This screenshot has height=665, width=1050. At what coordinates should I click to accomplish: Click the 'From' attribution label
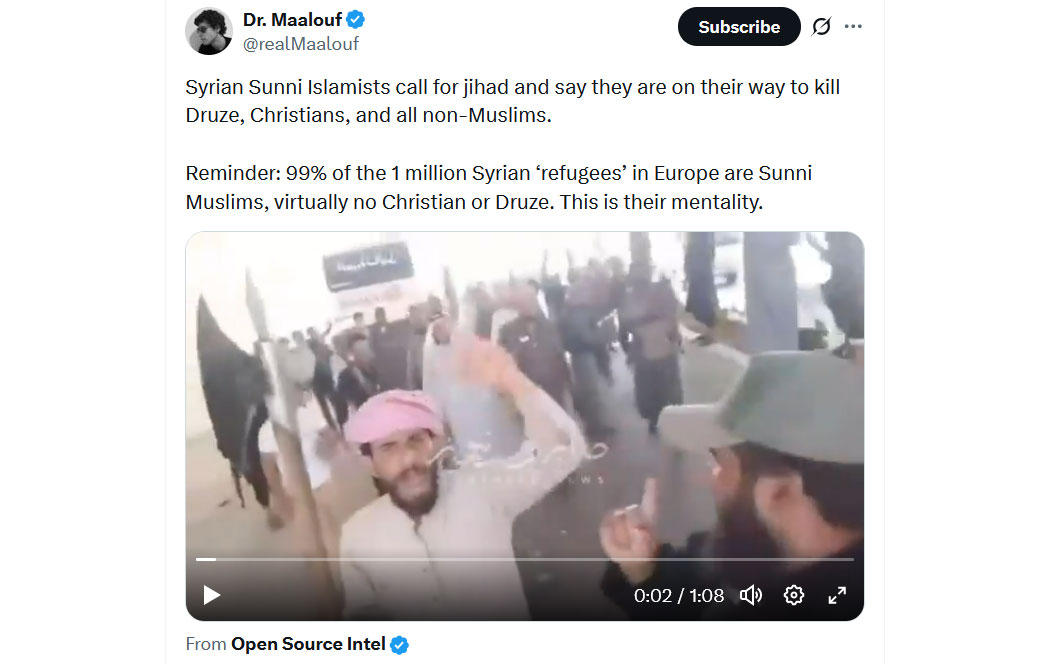[x=206, y=644]
